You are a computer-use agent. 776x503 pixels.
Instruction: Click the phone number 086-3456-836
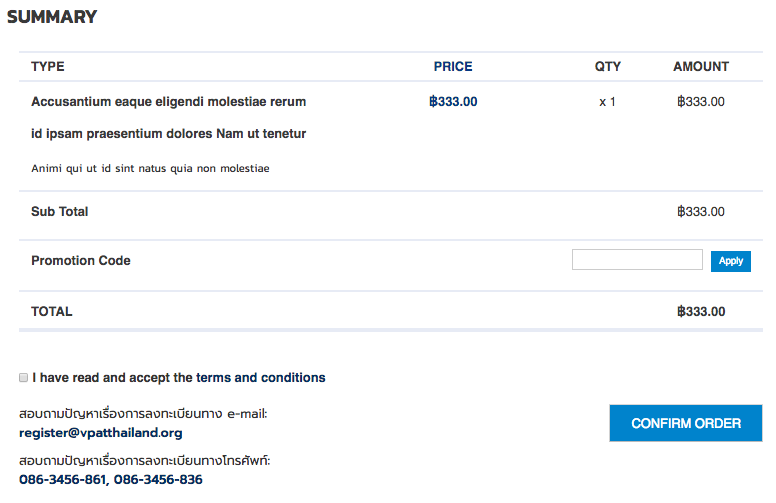tap(158, 480)
